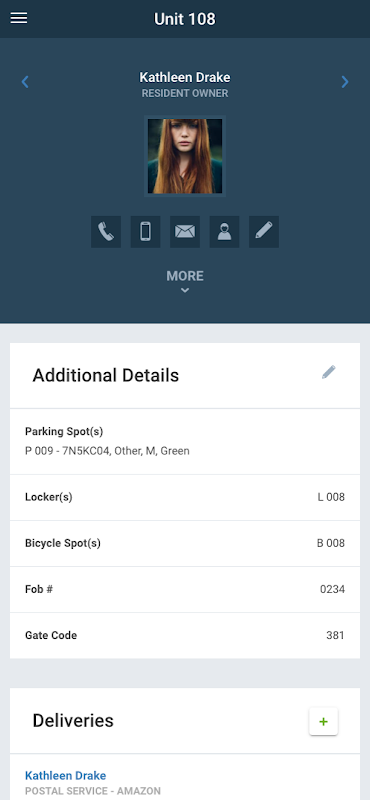The width and height of the screenshot is (370, 800).
Task: Select the Gate Code 381 row
Action: click(x=185, y=635)
